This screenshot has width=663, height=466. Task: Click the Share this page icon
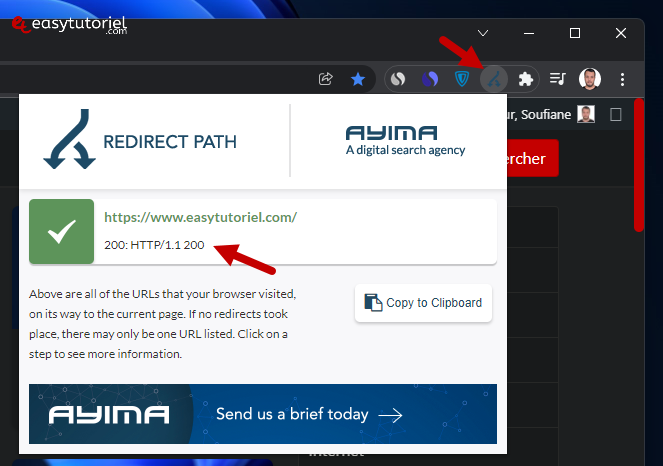coord(326,79)
